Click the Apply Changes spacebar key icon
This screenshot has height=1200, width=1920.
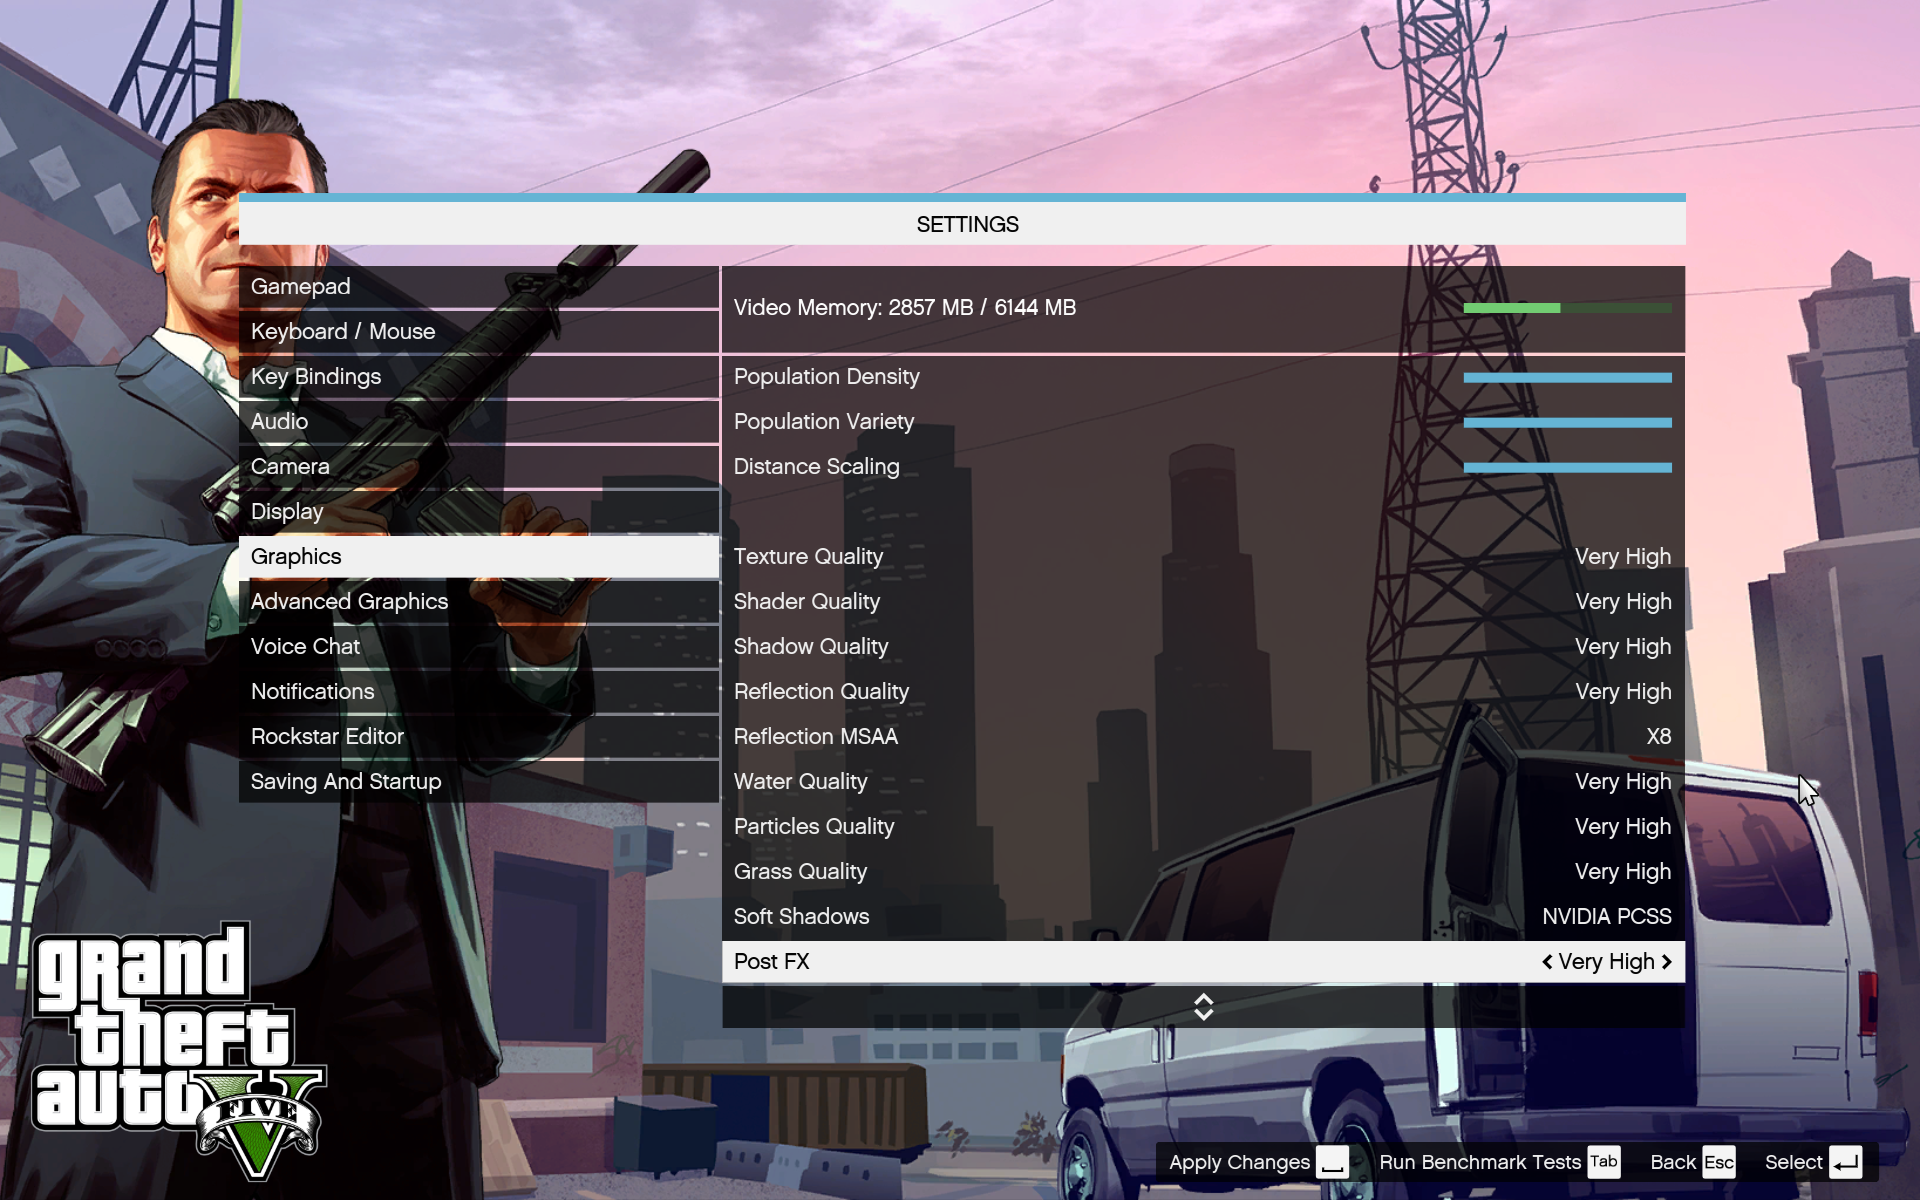point(1332,1163)
